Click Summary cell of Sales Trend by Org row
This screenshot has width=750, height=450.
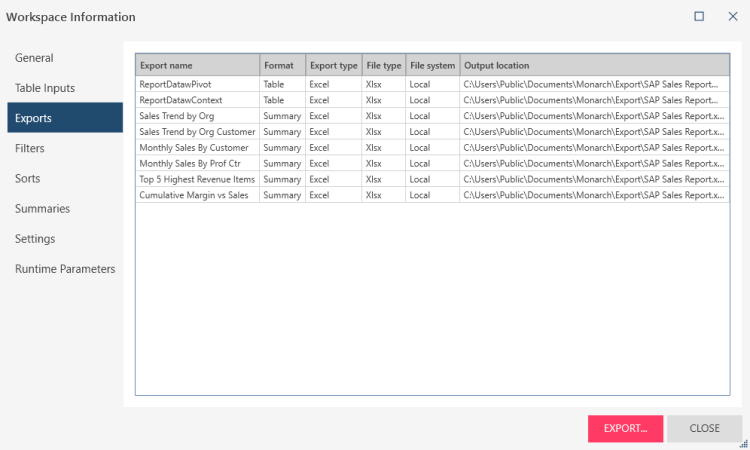pos(282,116)
